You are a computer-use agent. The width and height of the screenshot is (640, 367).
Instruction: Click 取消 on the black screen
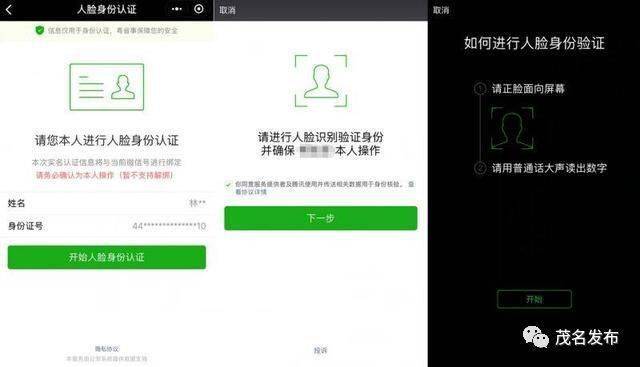[x=441, y=10]
